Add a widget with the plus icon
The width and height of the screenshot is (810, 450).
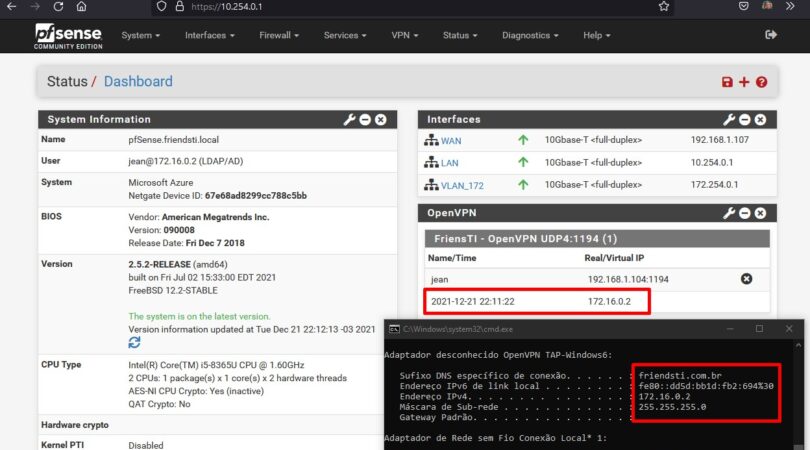tap(744, 82)
